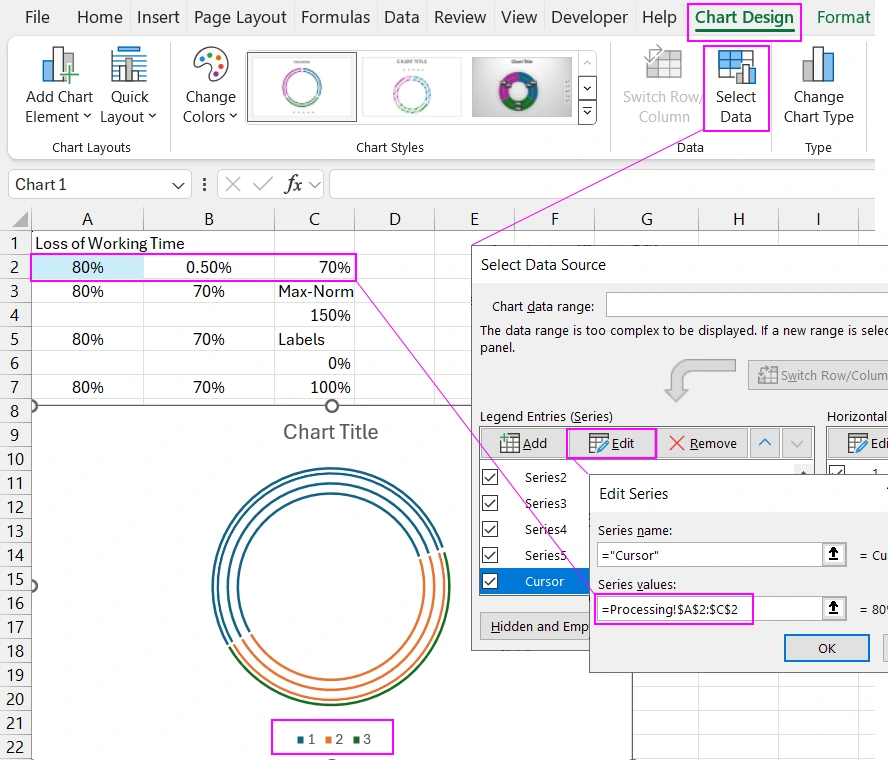Screen dimensions: 888x760
Task: Uncheck the Series2 legend entry
Action: 489,477
